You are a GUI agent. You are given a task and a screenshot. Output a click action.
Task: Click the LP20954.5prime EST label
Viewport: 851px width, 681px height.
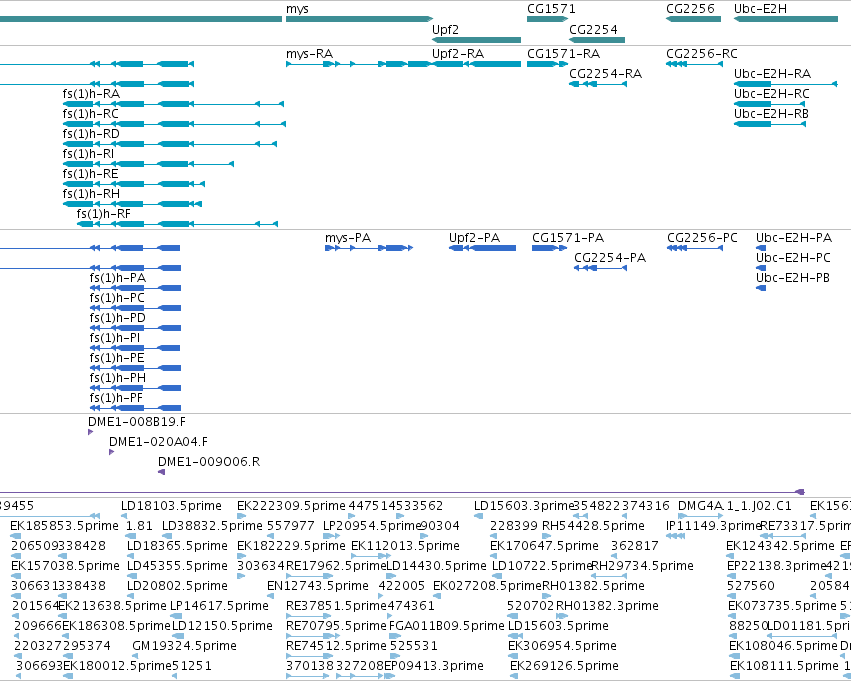(x=372, y=526)
